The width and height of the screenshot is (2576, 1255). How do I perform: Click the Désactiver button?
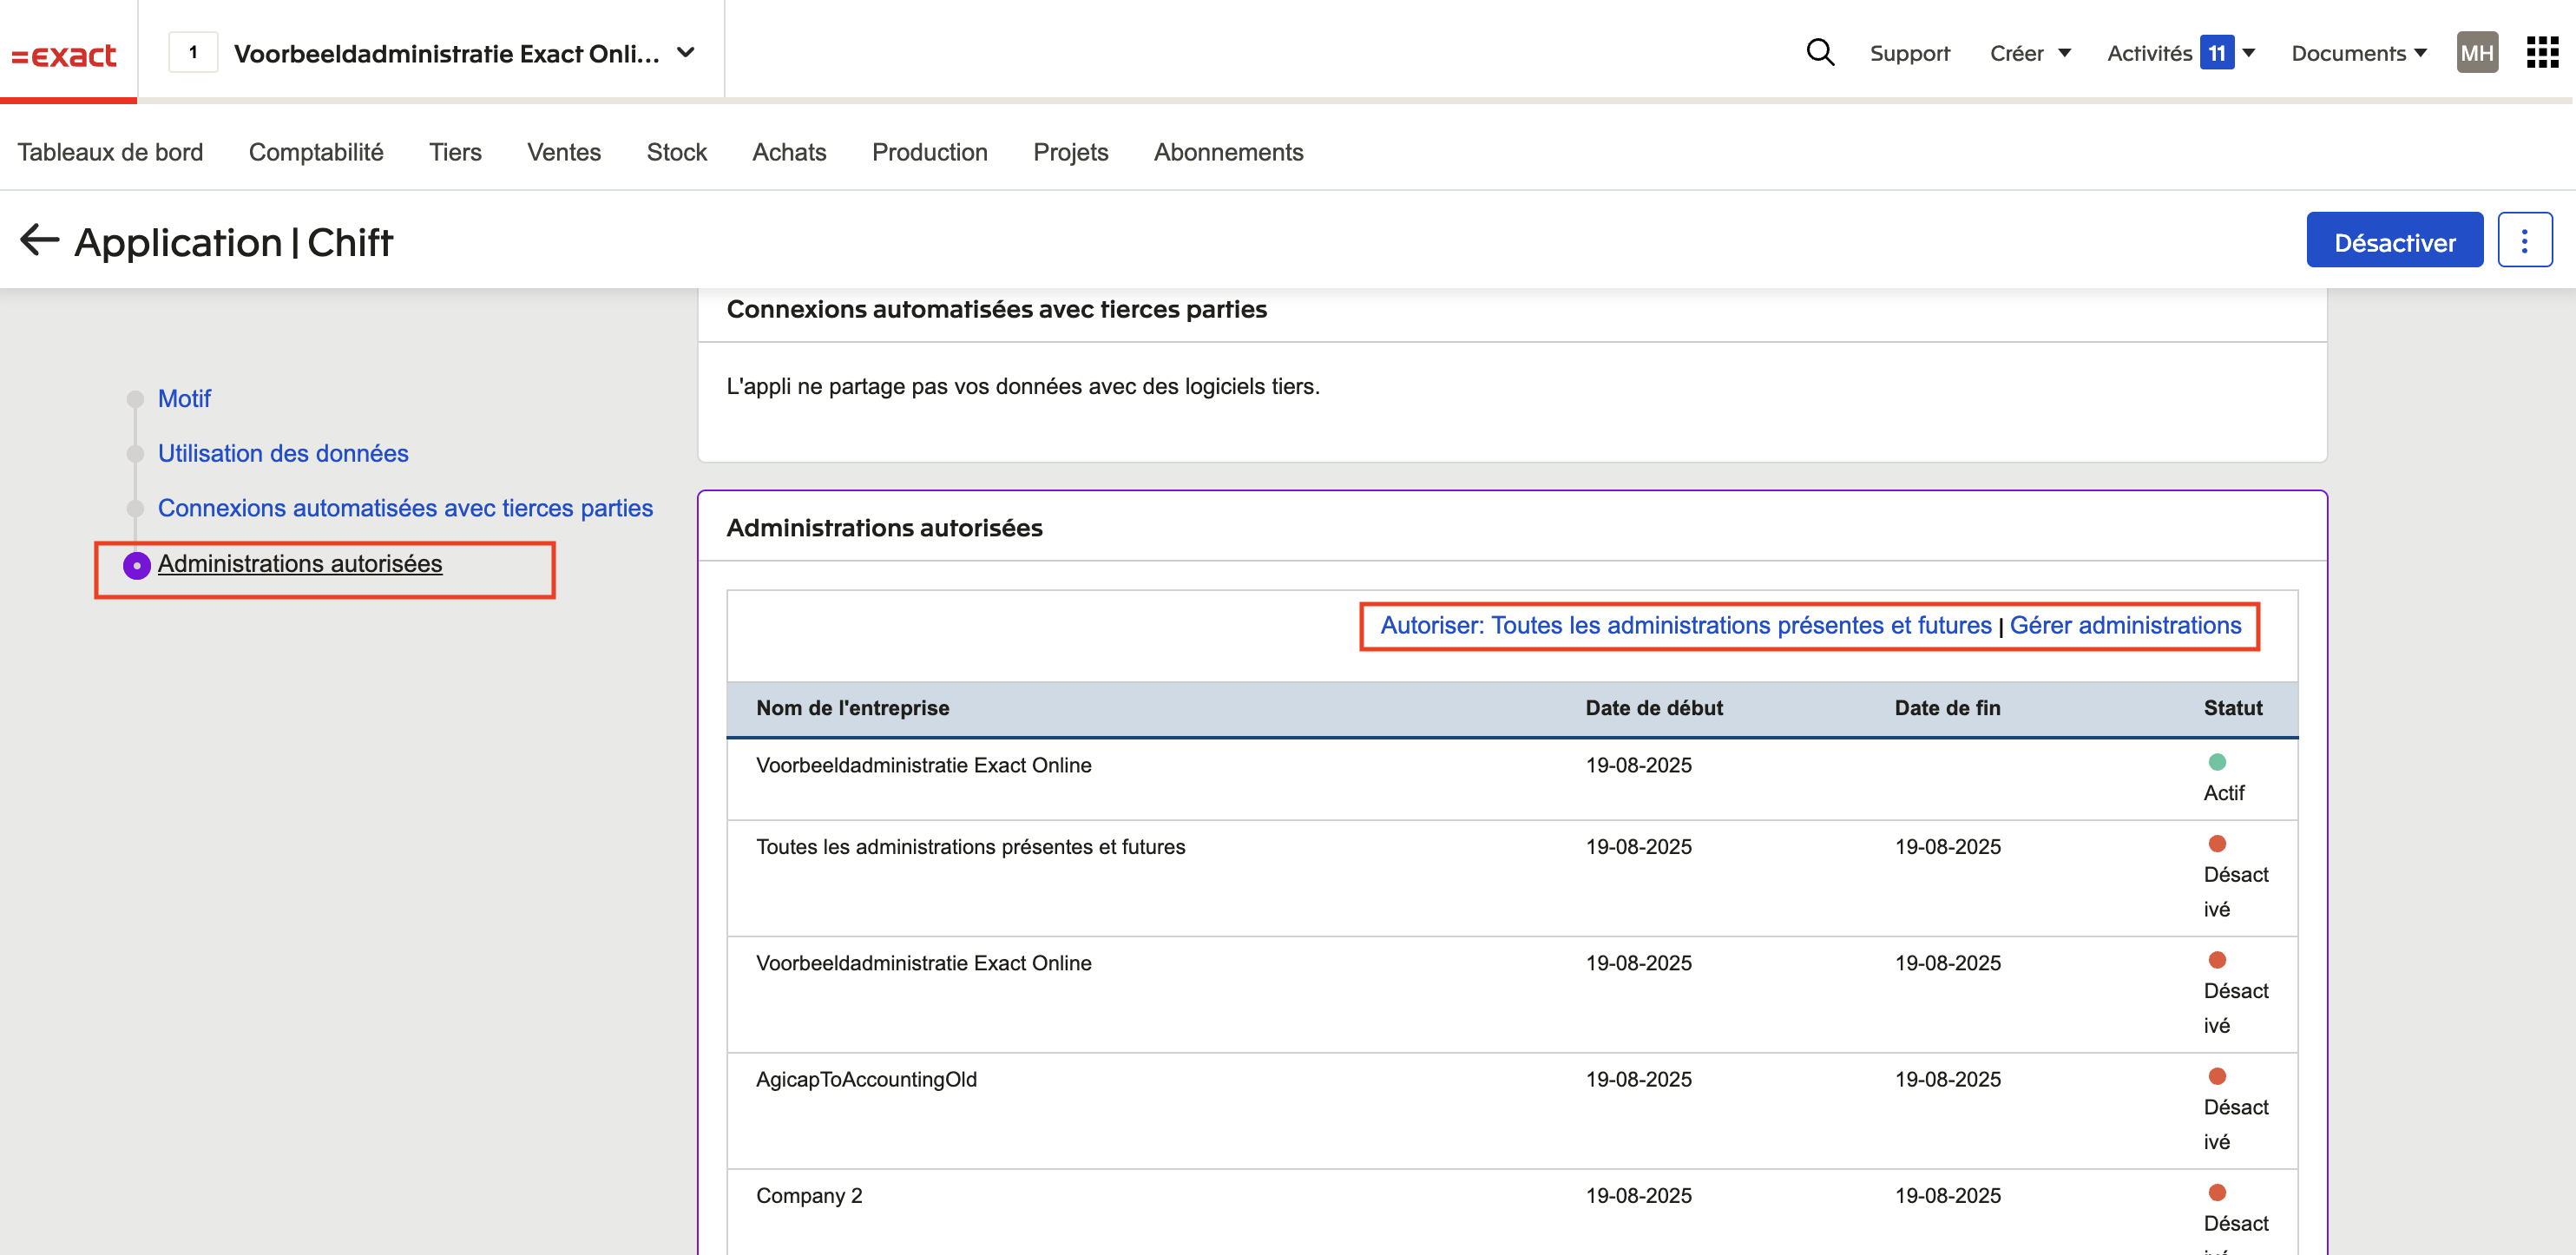(2394, 240)
